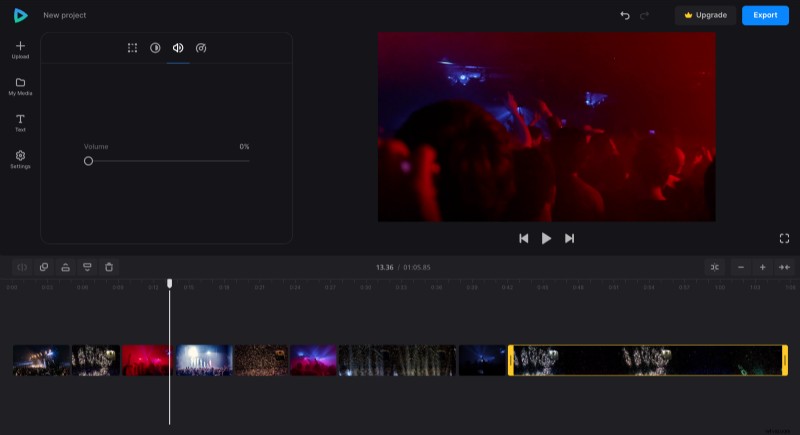Click the left yellow trim handle of selected clip
This screenshot has height=435, width=800.
[511, 360]
